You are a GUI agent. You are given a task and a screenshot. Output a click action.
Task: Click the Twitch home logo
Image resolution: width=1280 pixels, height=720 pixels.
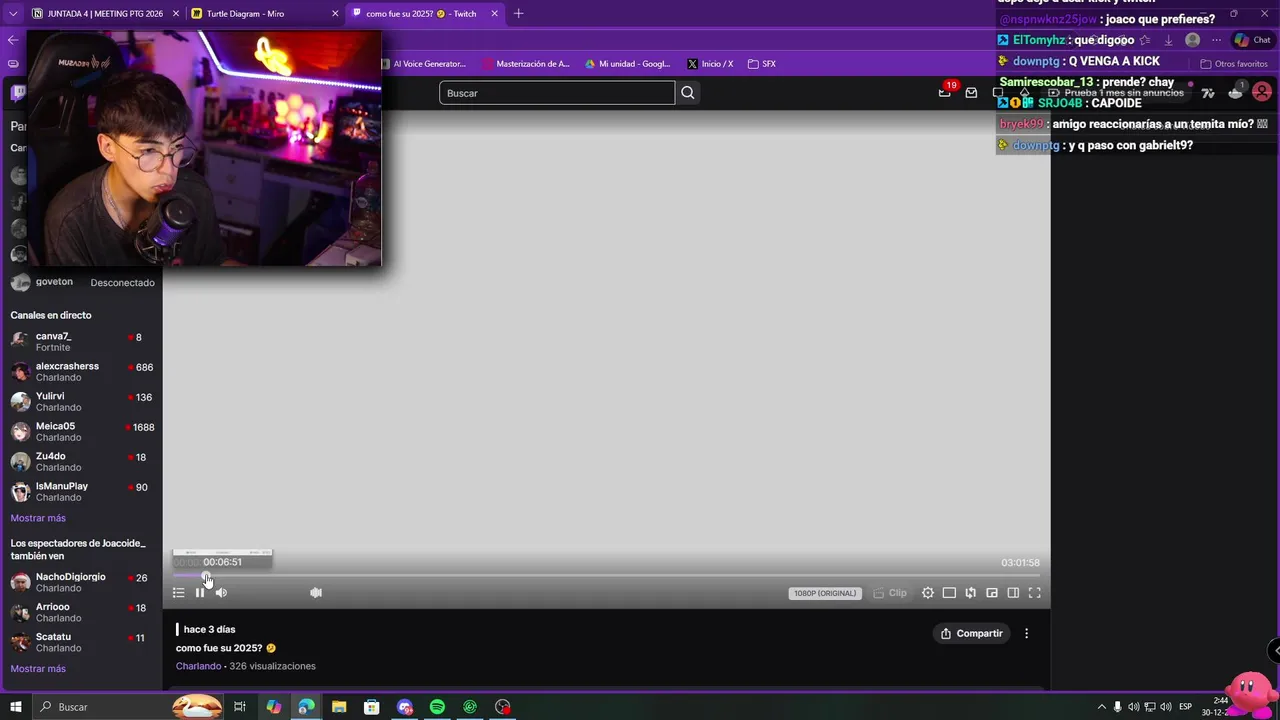pyautogui.click(x=18, y=94)
